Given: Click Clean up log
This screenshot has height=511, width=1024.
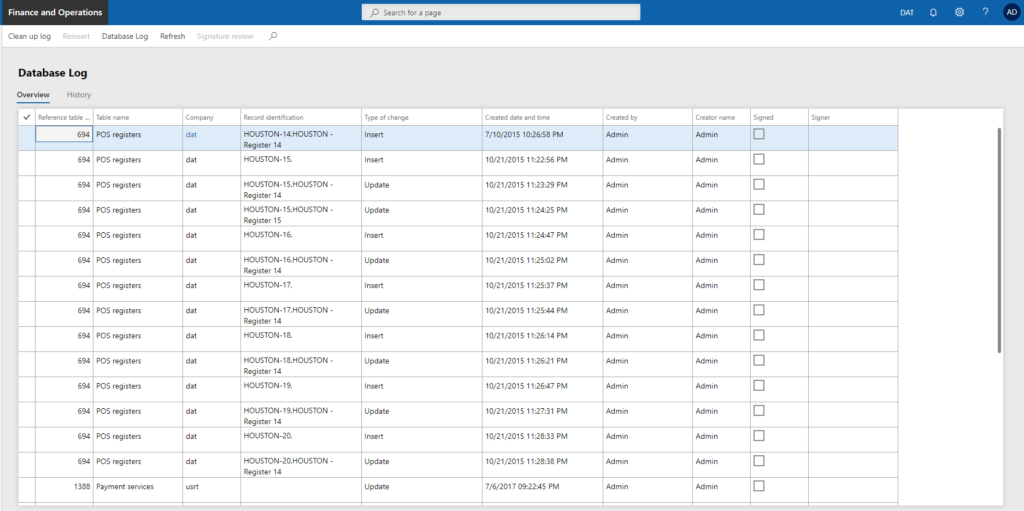Looking at the screenshot, I should coord(29,37).
